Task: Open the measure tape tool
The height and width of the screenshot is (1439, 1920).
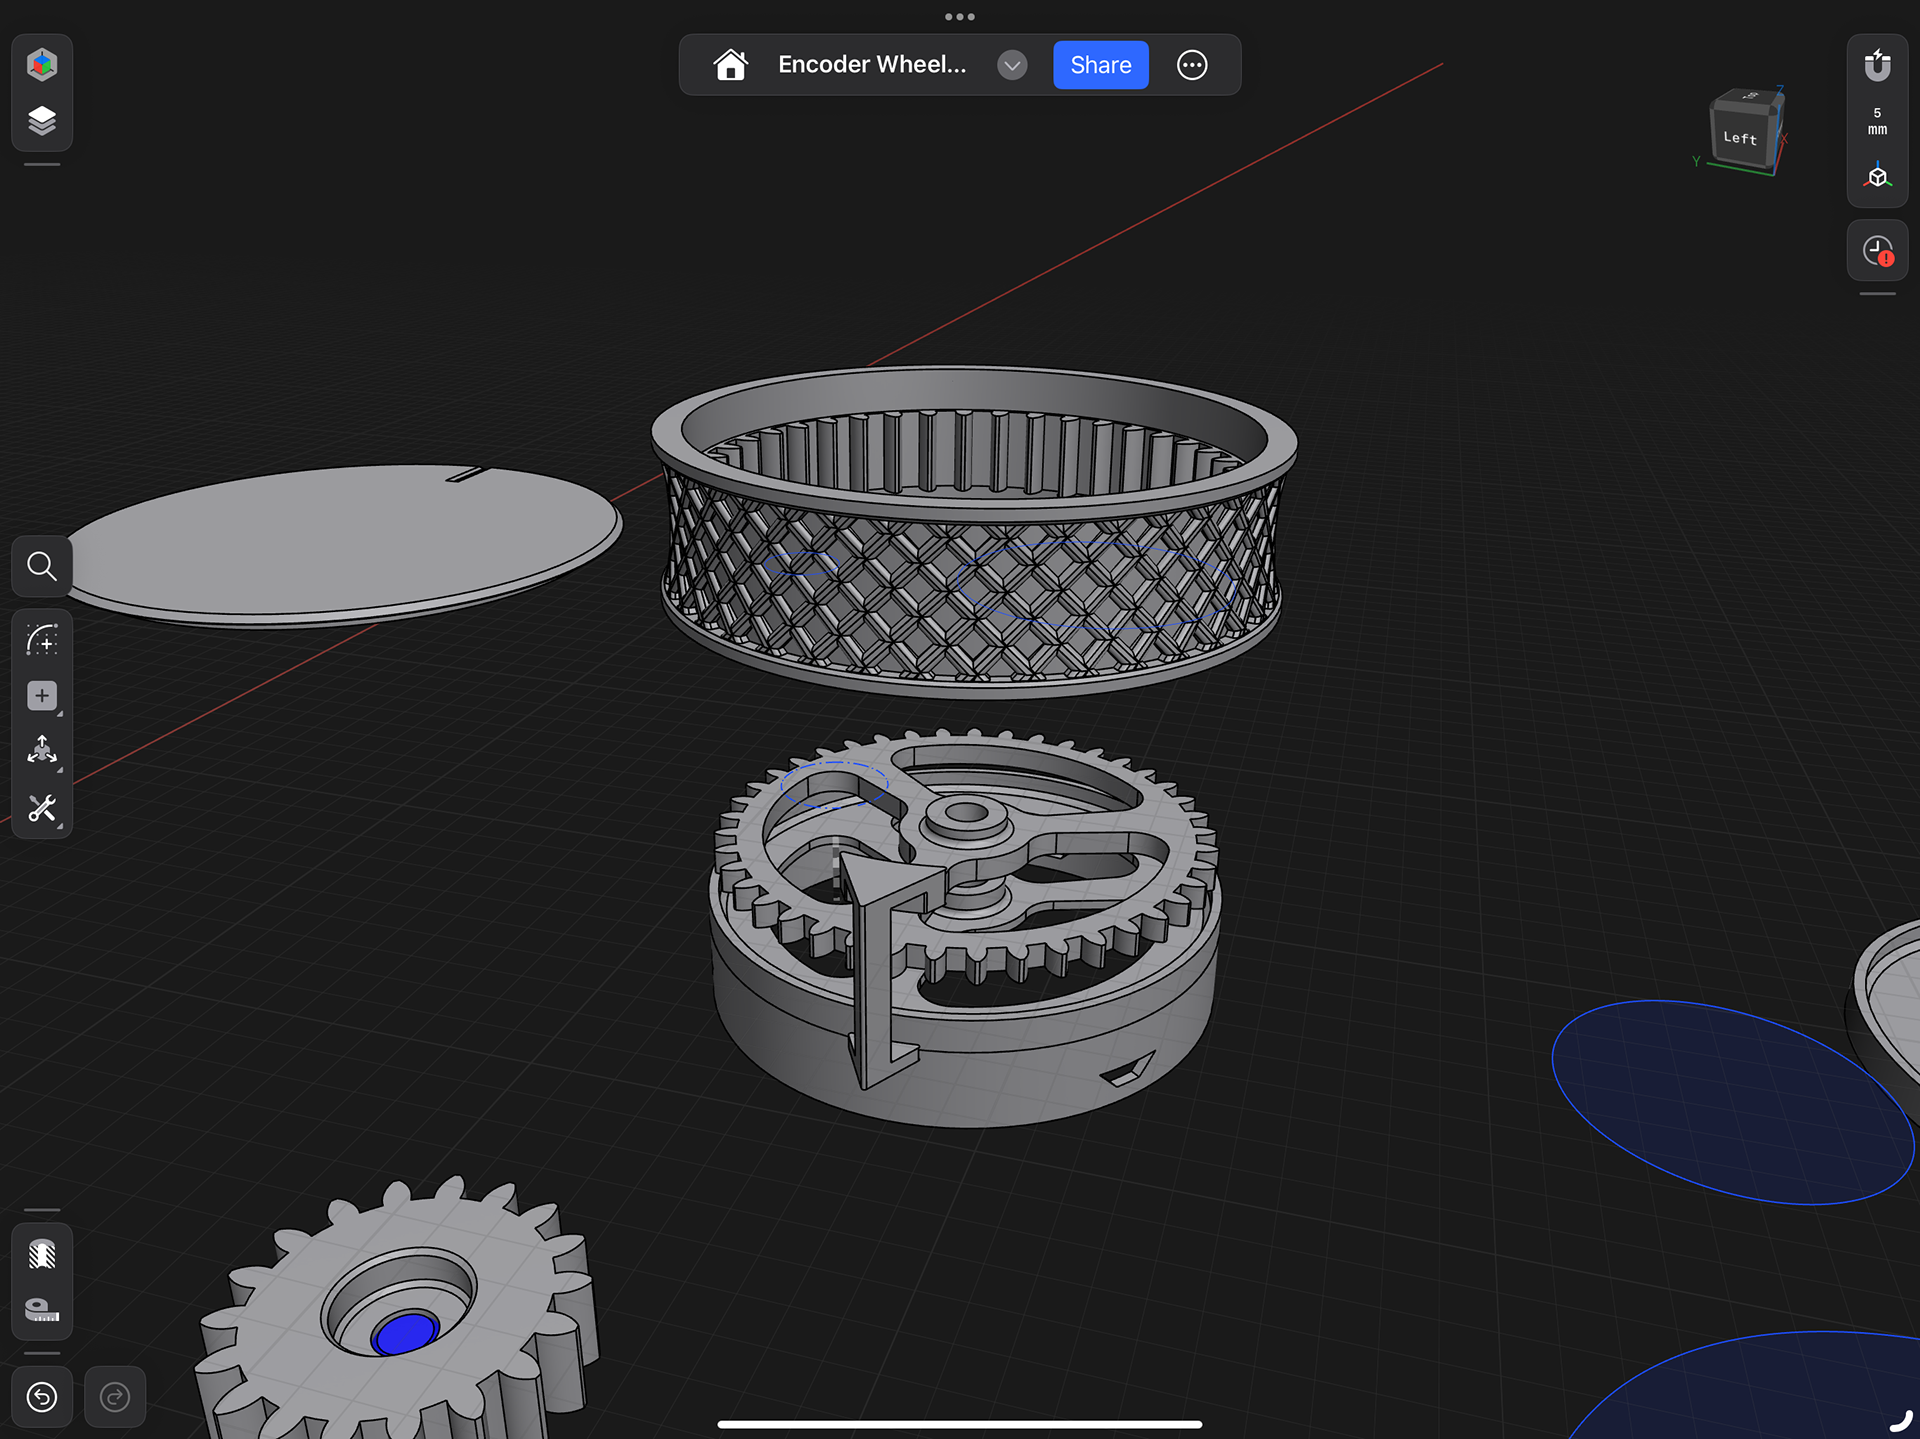Action: pyautogui.click(x=42, y=1310)
